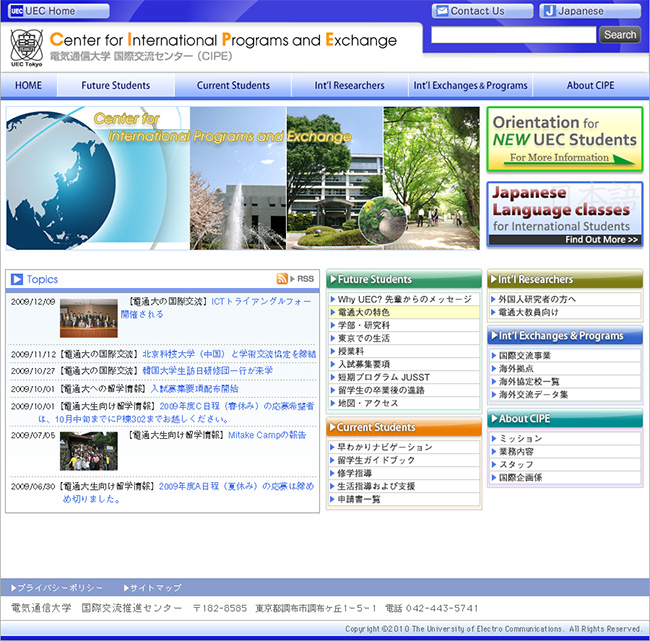
Task: Open the Contact Us button
Action: tap(483, 11)
